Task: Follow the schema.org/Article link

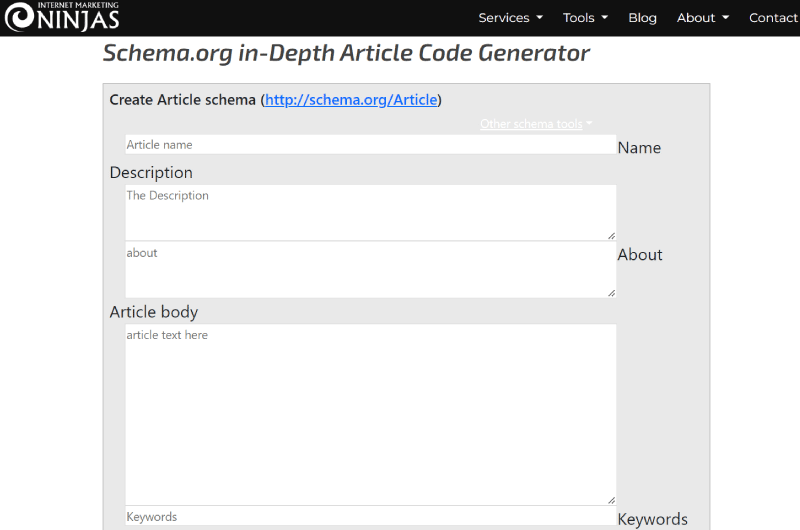Action: click(x=351, y=99)
